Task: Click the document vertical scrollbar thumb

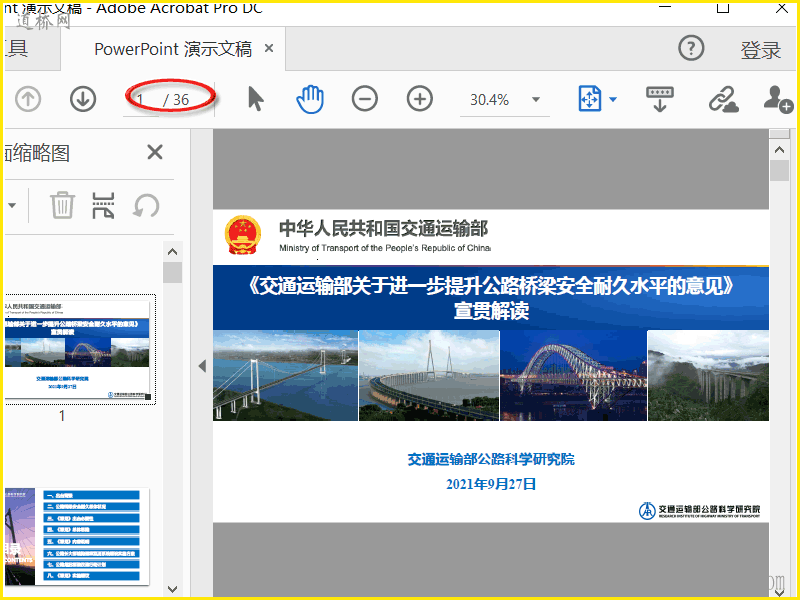Action: [779, 170]
